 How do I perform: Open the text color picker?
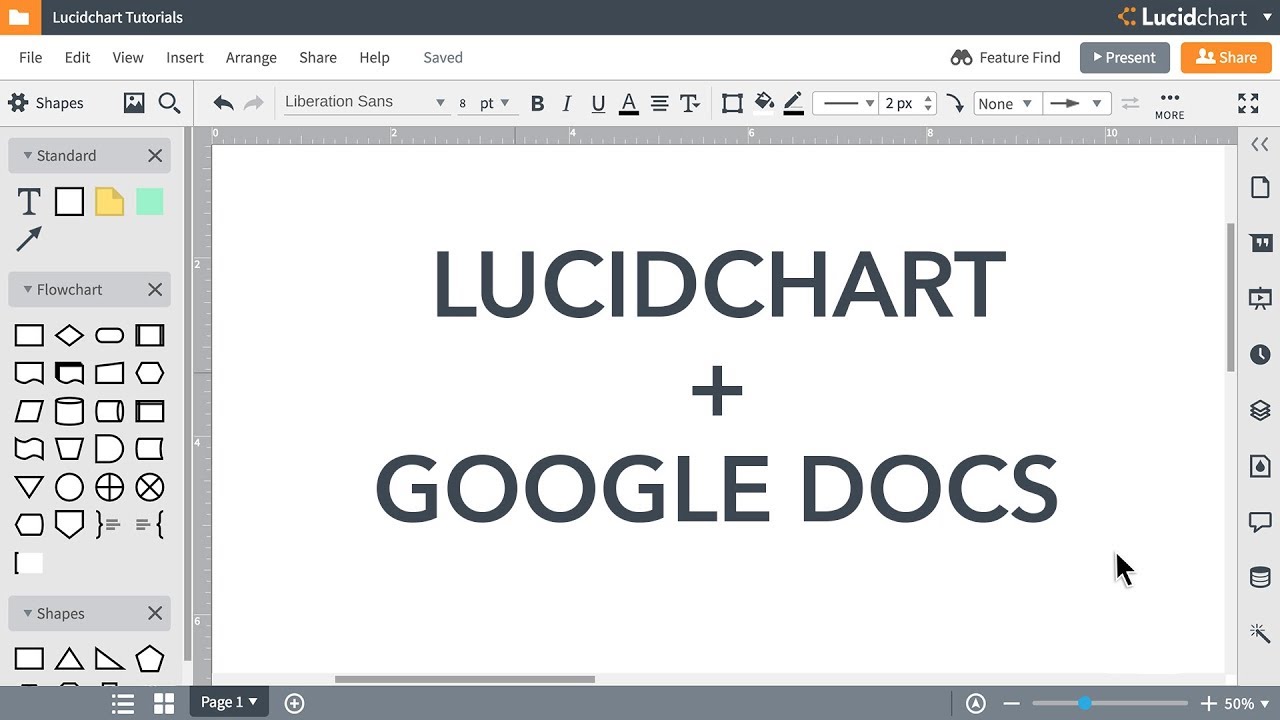coord(629,103)
